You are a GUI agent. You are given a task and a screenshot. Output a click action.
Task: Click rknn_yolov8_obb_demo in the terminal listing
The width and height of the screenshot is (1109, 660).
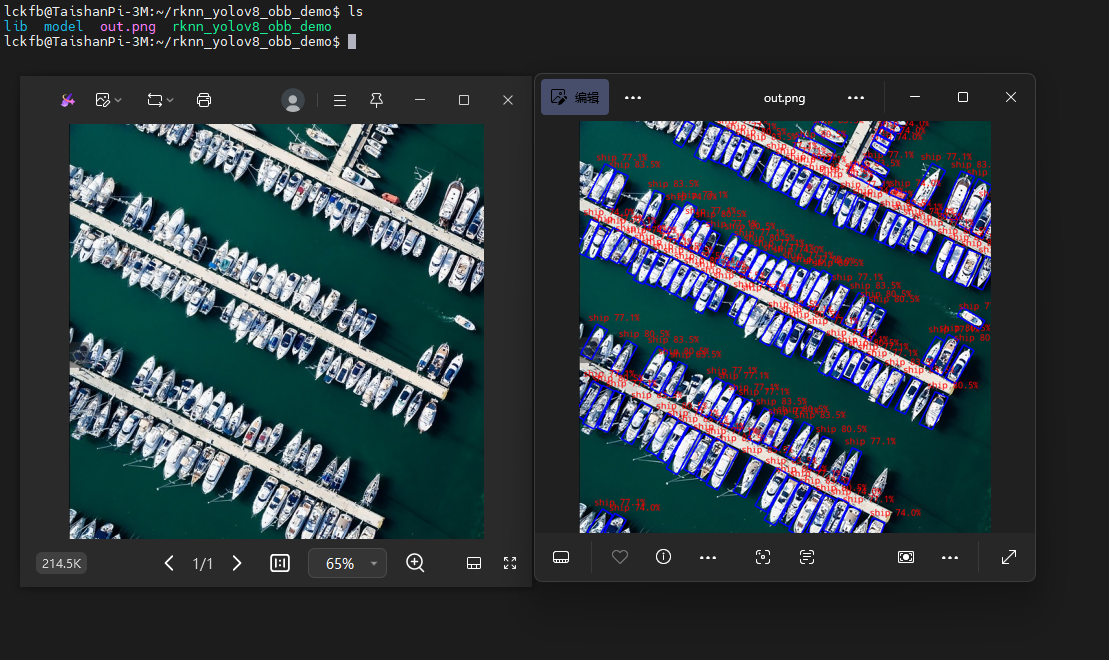[x=252, y=27]
